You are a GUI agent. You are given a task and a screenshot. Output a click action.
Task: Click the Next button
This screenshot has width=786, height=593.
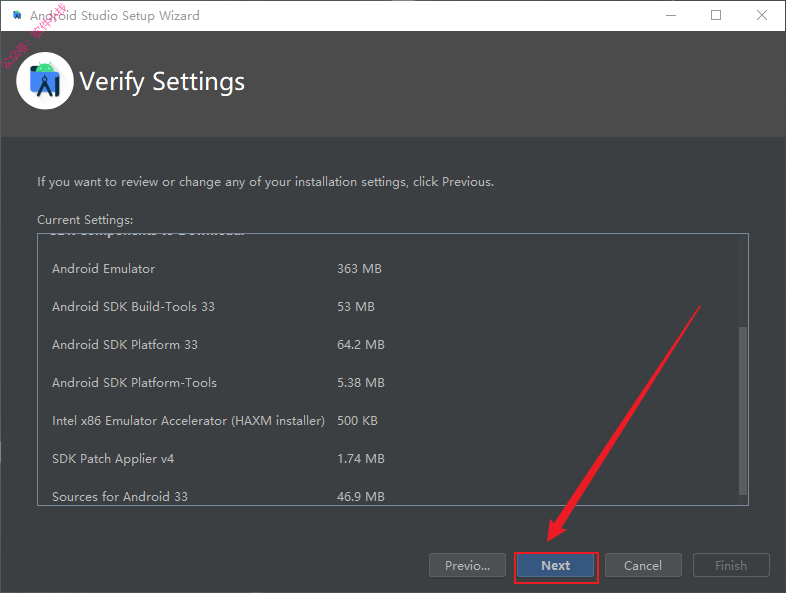point(555,565)
